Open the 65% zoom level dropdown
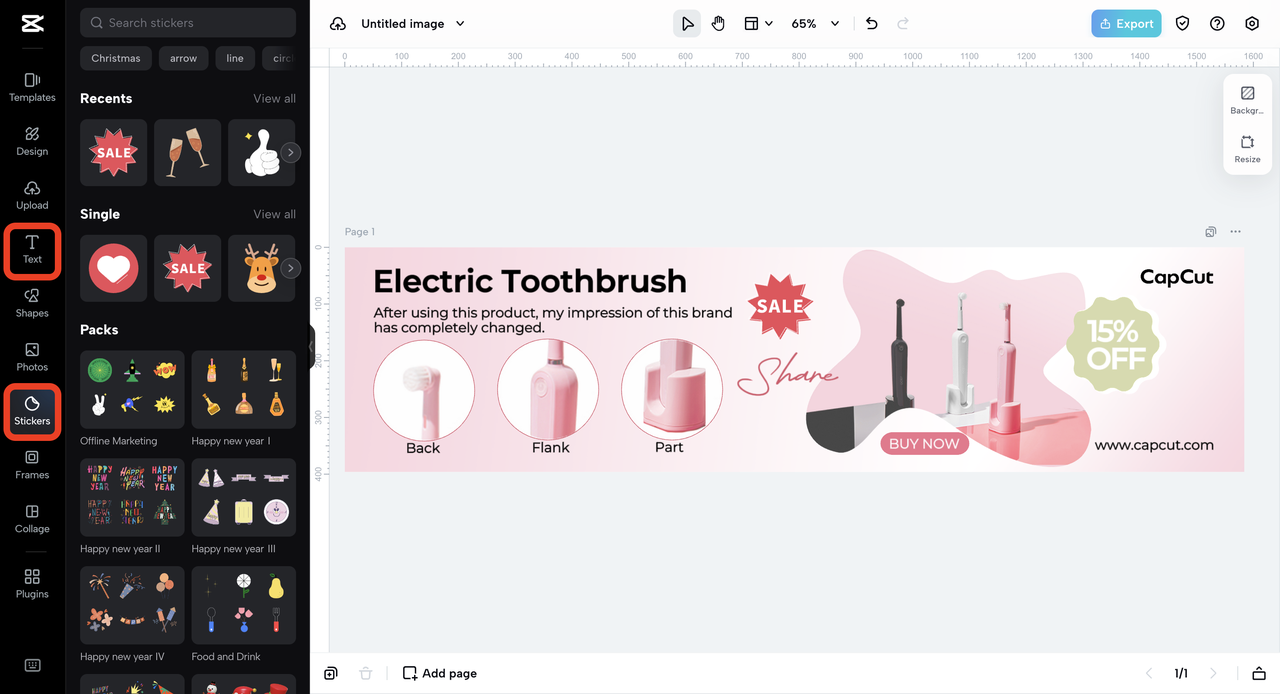Screen dimensions: 1280x694 click(815, 24)
